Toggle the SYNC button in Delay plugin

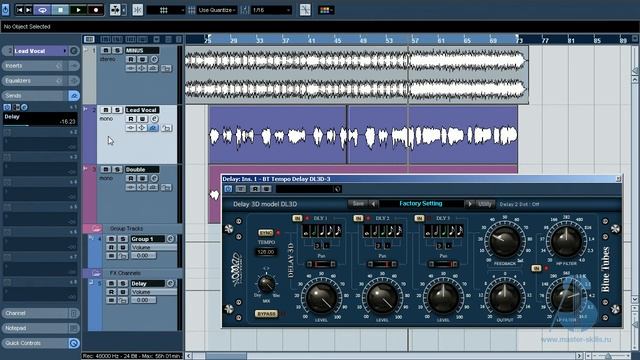pos(266,233)
